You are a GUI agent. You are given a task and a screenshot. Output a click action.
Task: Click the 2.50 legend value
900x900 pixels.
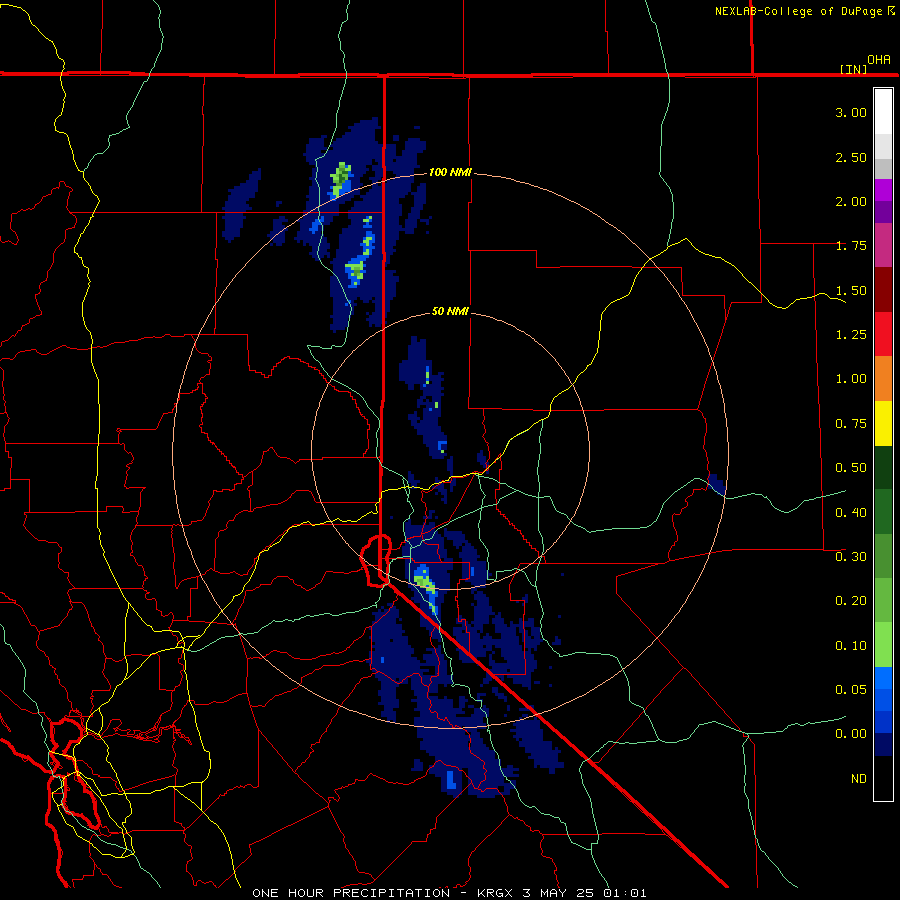[x=851, y=157]
